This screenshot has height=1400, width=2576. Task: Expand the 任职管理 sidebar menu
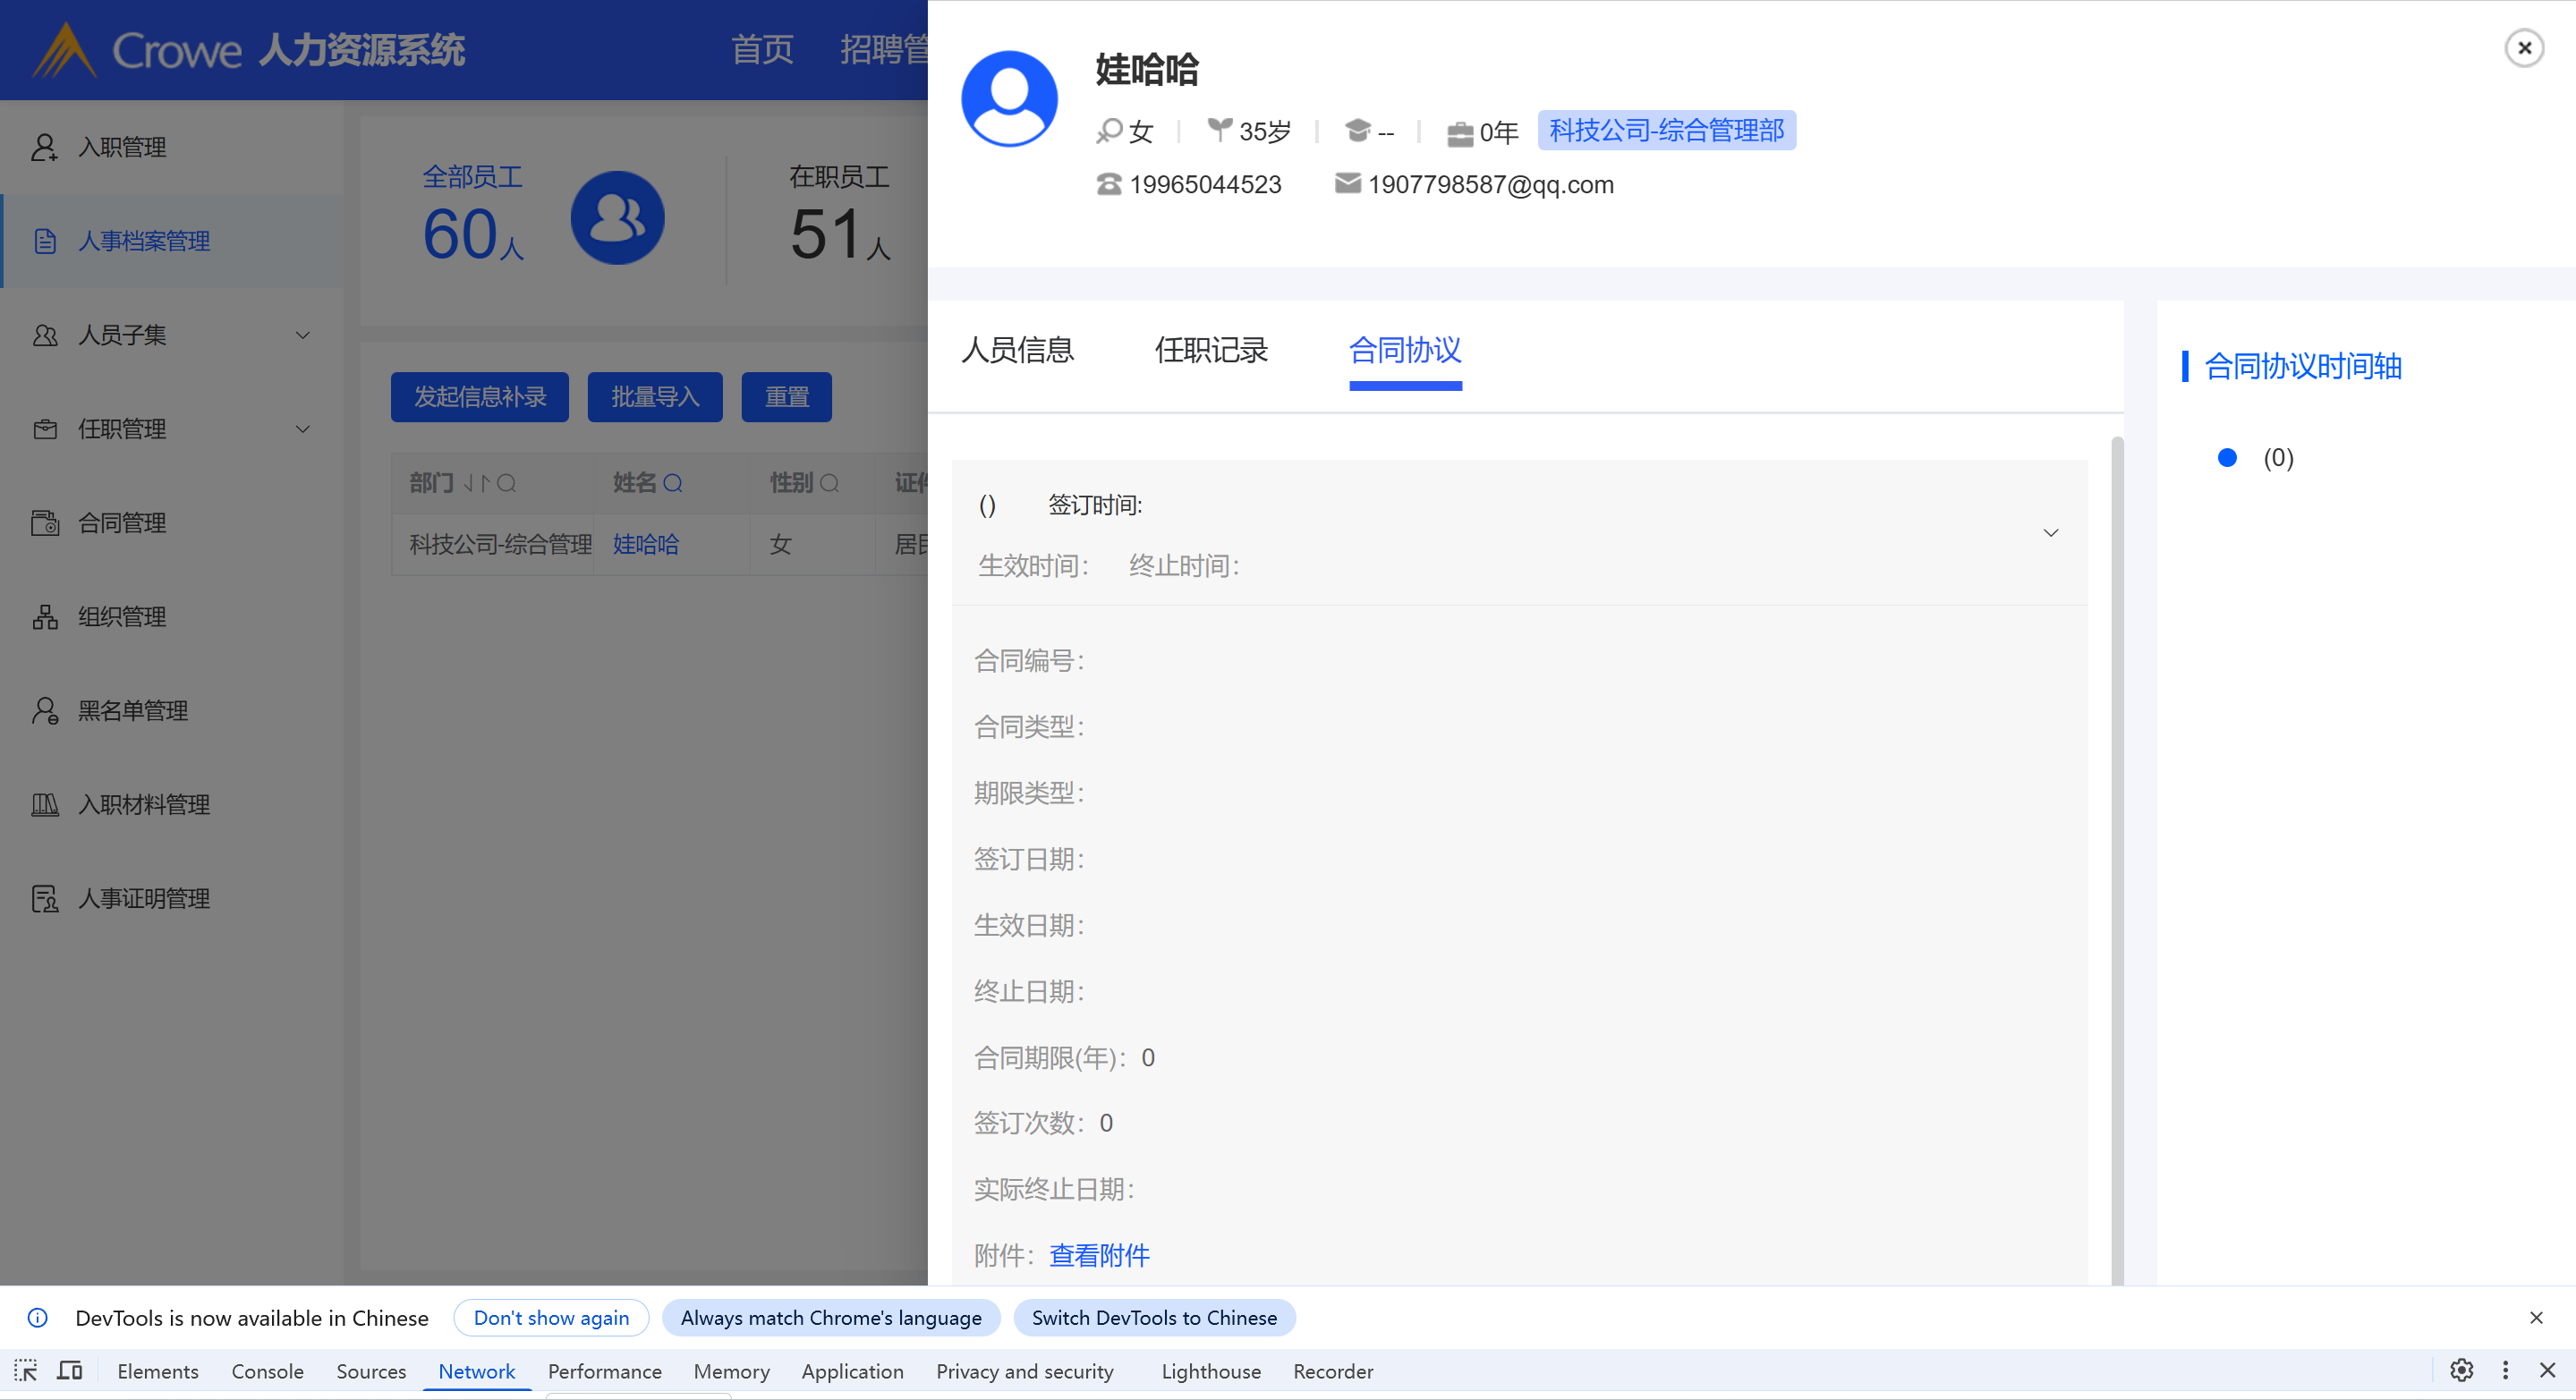tap(302, 429)
